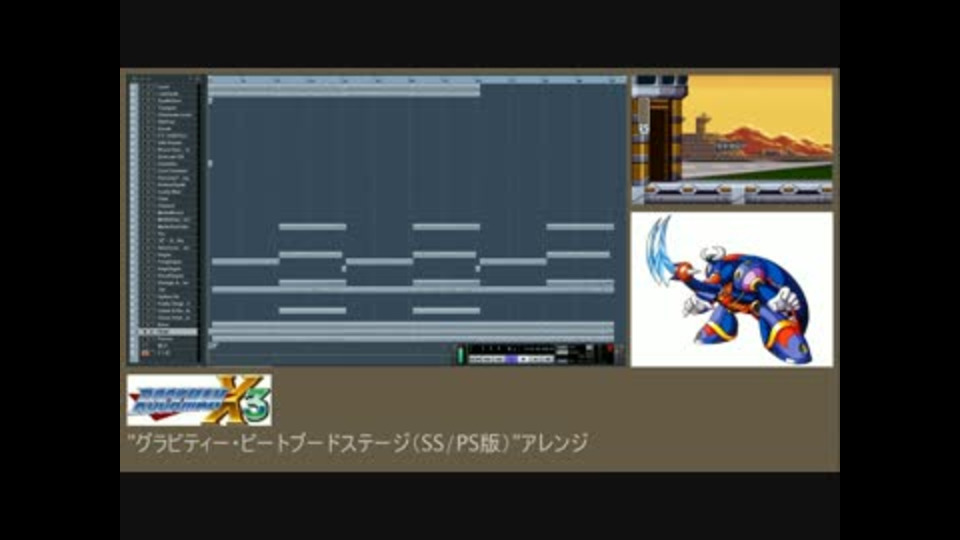Click the game stage screenshot with orange sky
This screenshot has height=540, width=960.
732,140
